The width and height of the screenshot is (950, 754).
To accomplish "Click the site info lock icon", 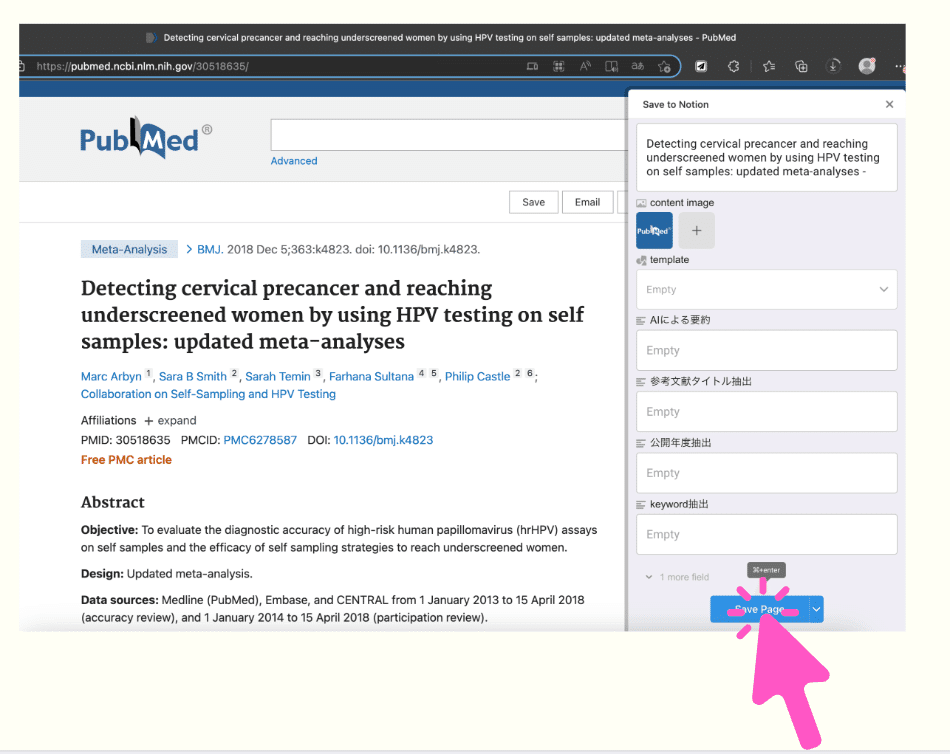I will 21,66.
